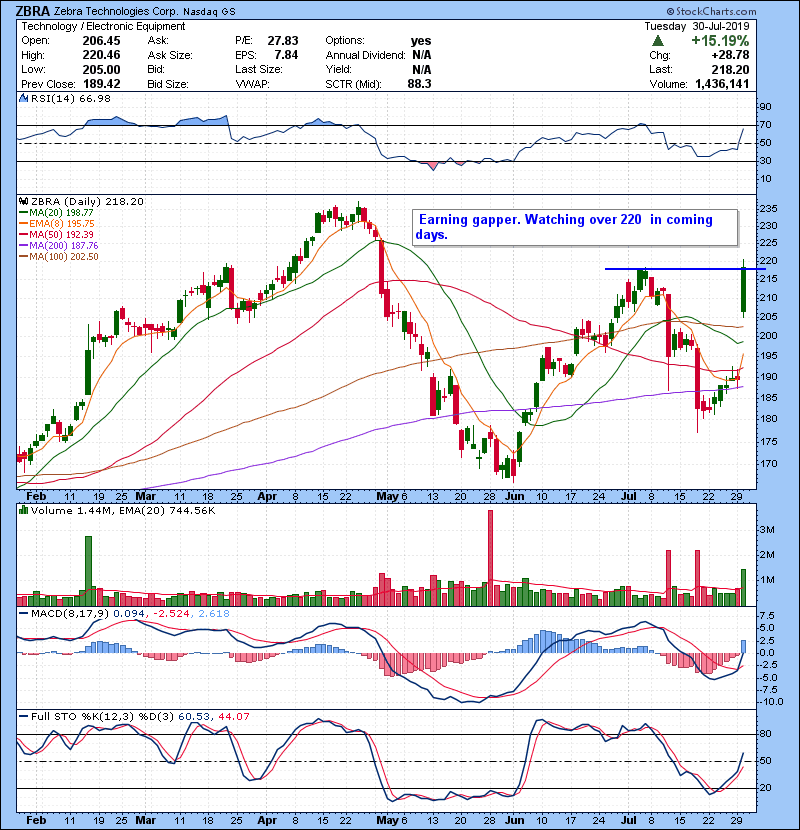
Task: Click the Annual Dividend label
Action: pos(365,55)
